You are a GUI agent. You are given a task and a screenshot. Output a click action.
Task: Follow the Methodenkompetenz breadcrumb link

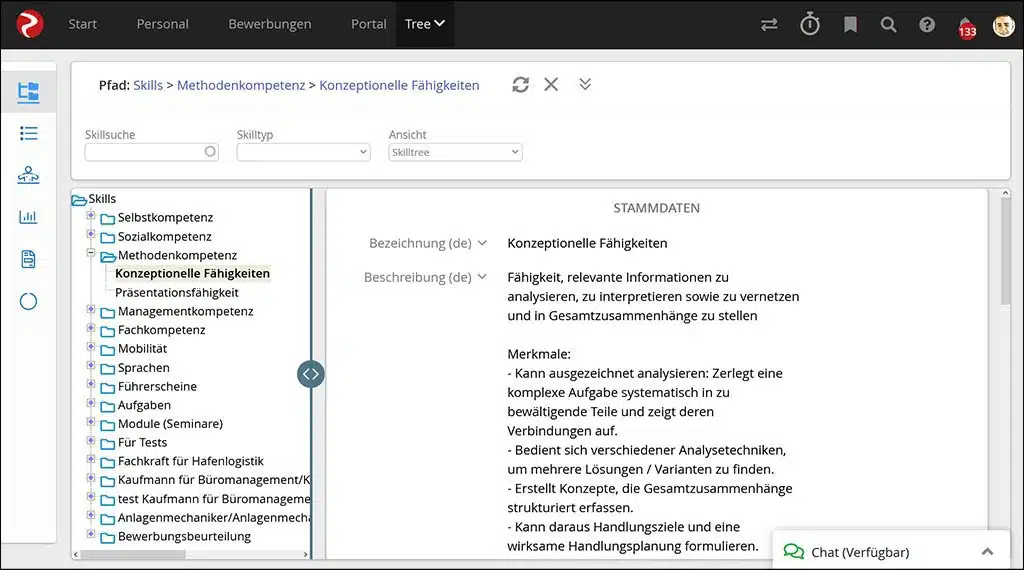coord(241,86)
